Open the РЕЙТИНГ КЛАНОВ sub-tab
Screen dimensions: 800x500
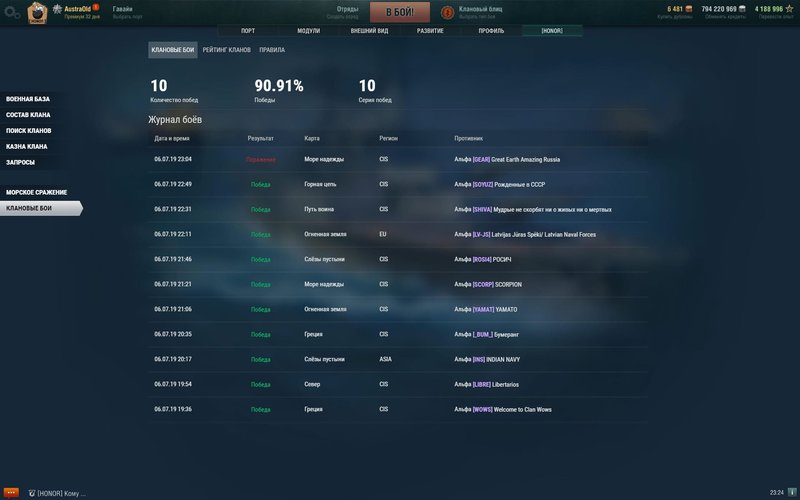(227, 50)
